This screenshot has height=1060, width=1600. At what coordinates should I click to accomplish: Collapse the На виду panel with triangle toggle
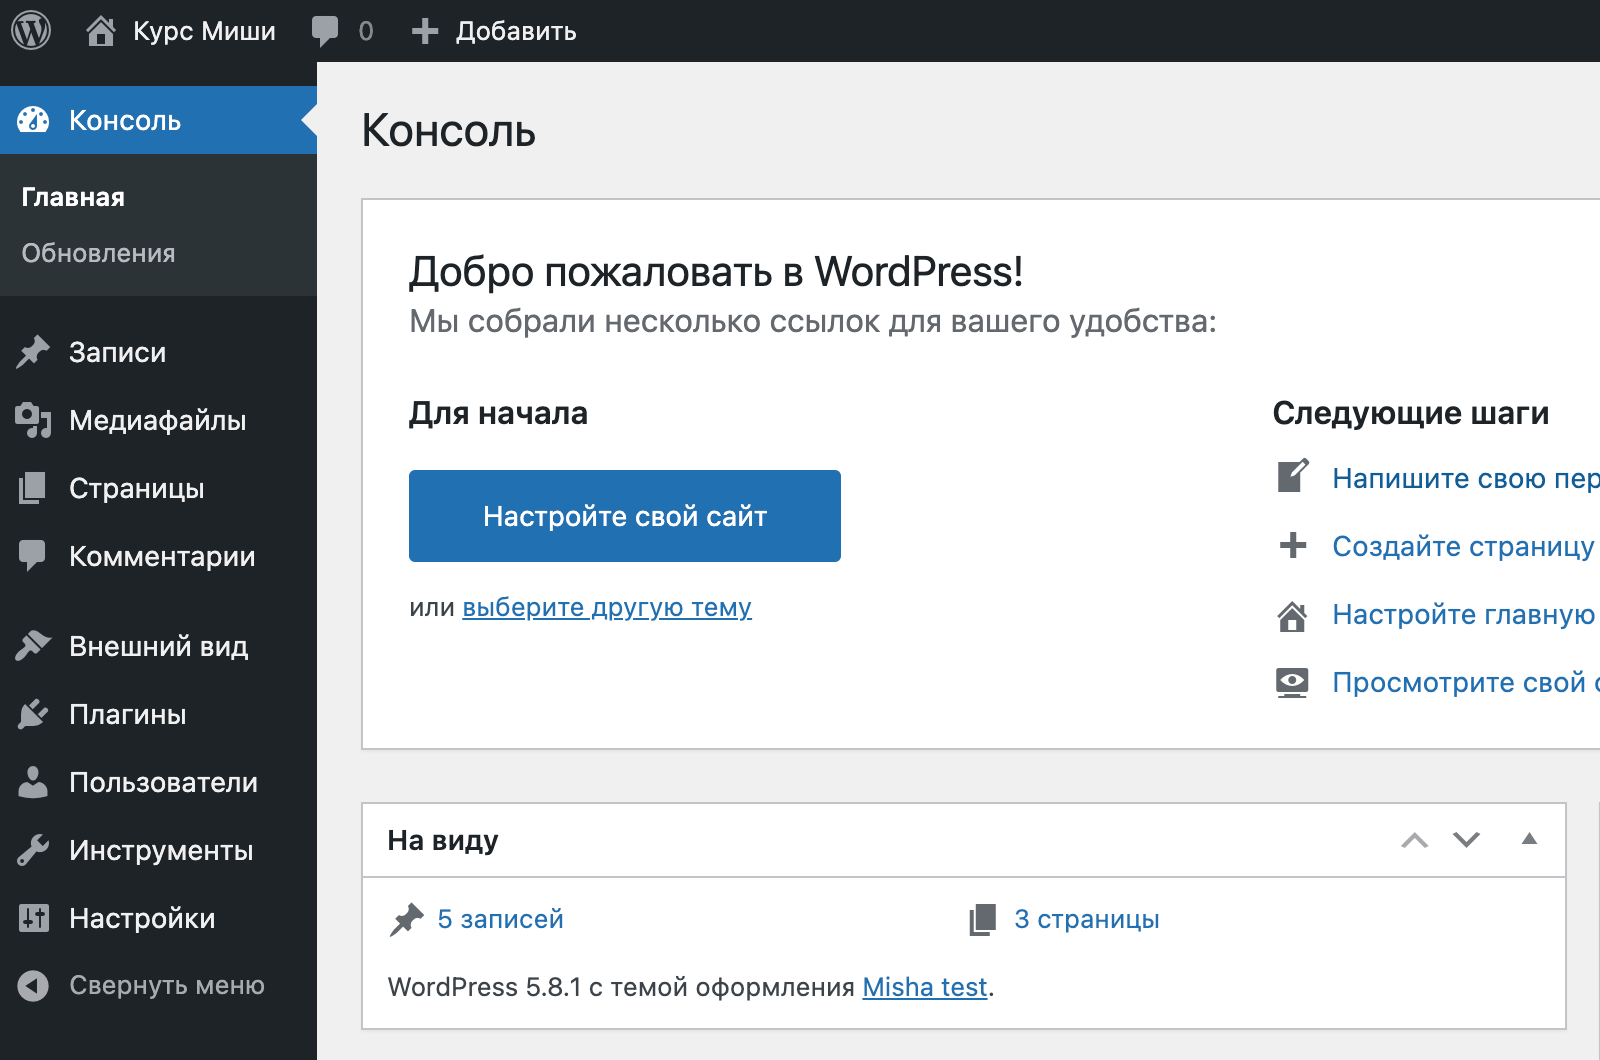point(1529,839)
